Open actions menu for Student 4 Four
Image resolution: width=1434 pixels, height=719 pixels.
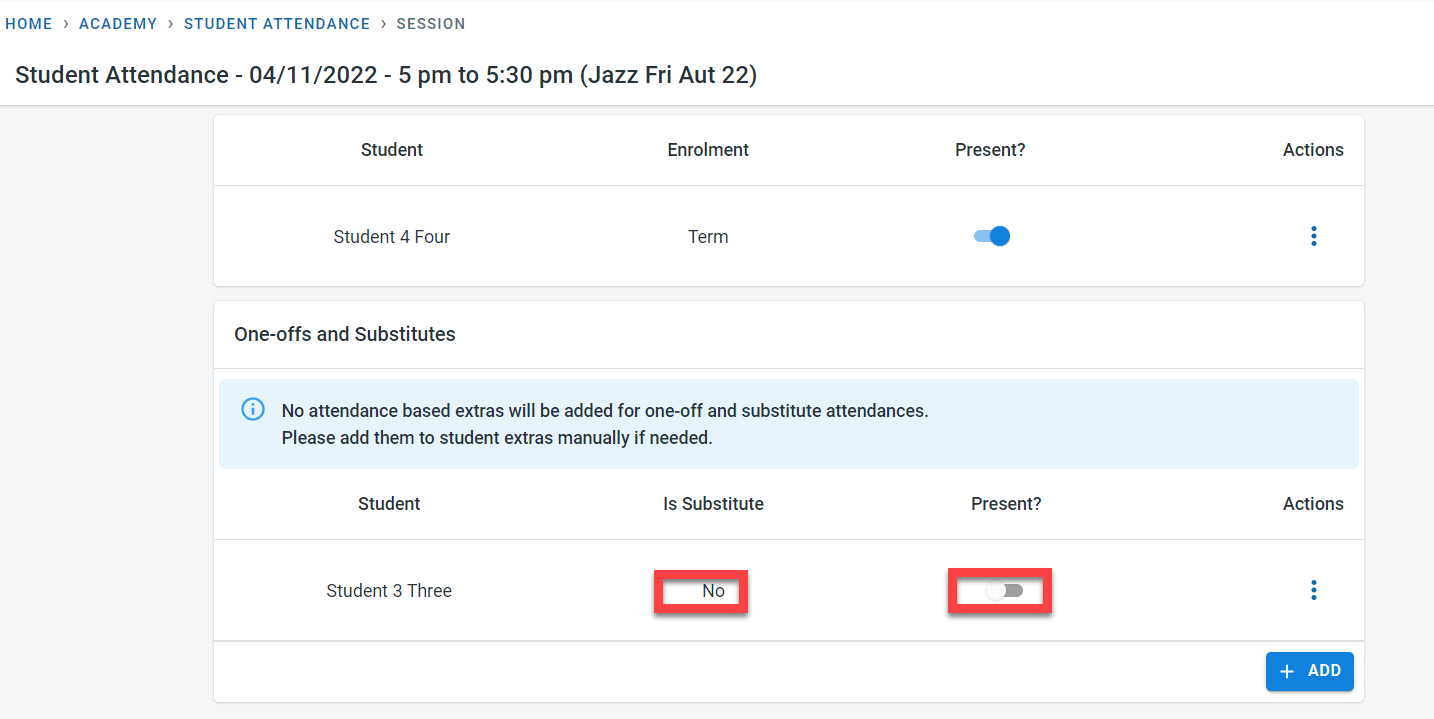coord(1313,237)
